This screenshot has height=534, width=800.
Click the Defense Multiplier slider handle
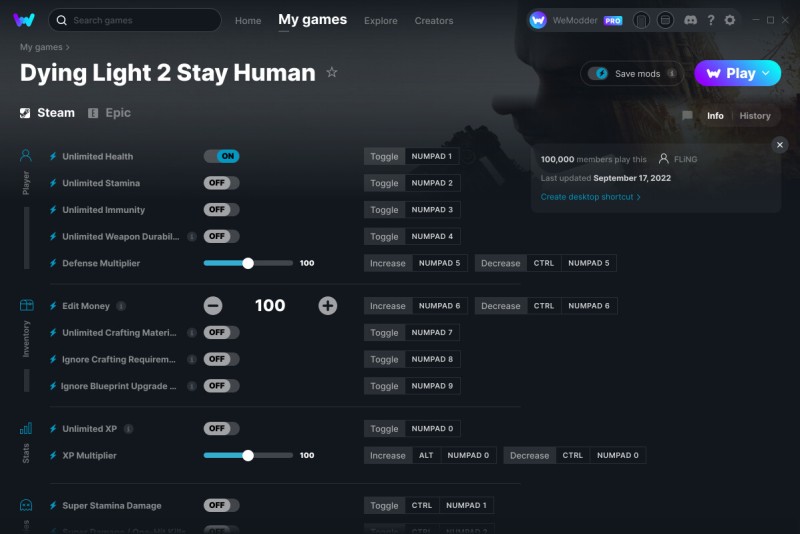[x=248, y=263]
